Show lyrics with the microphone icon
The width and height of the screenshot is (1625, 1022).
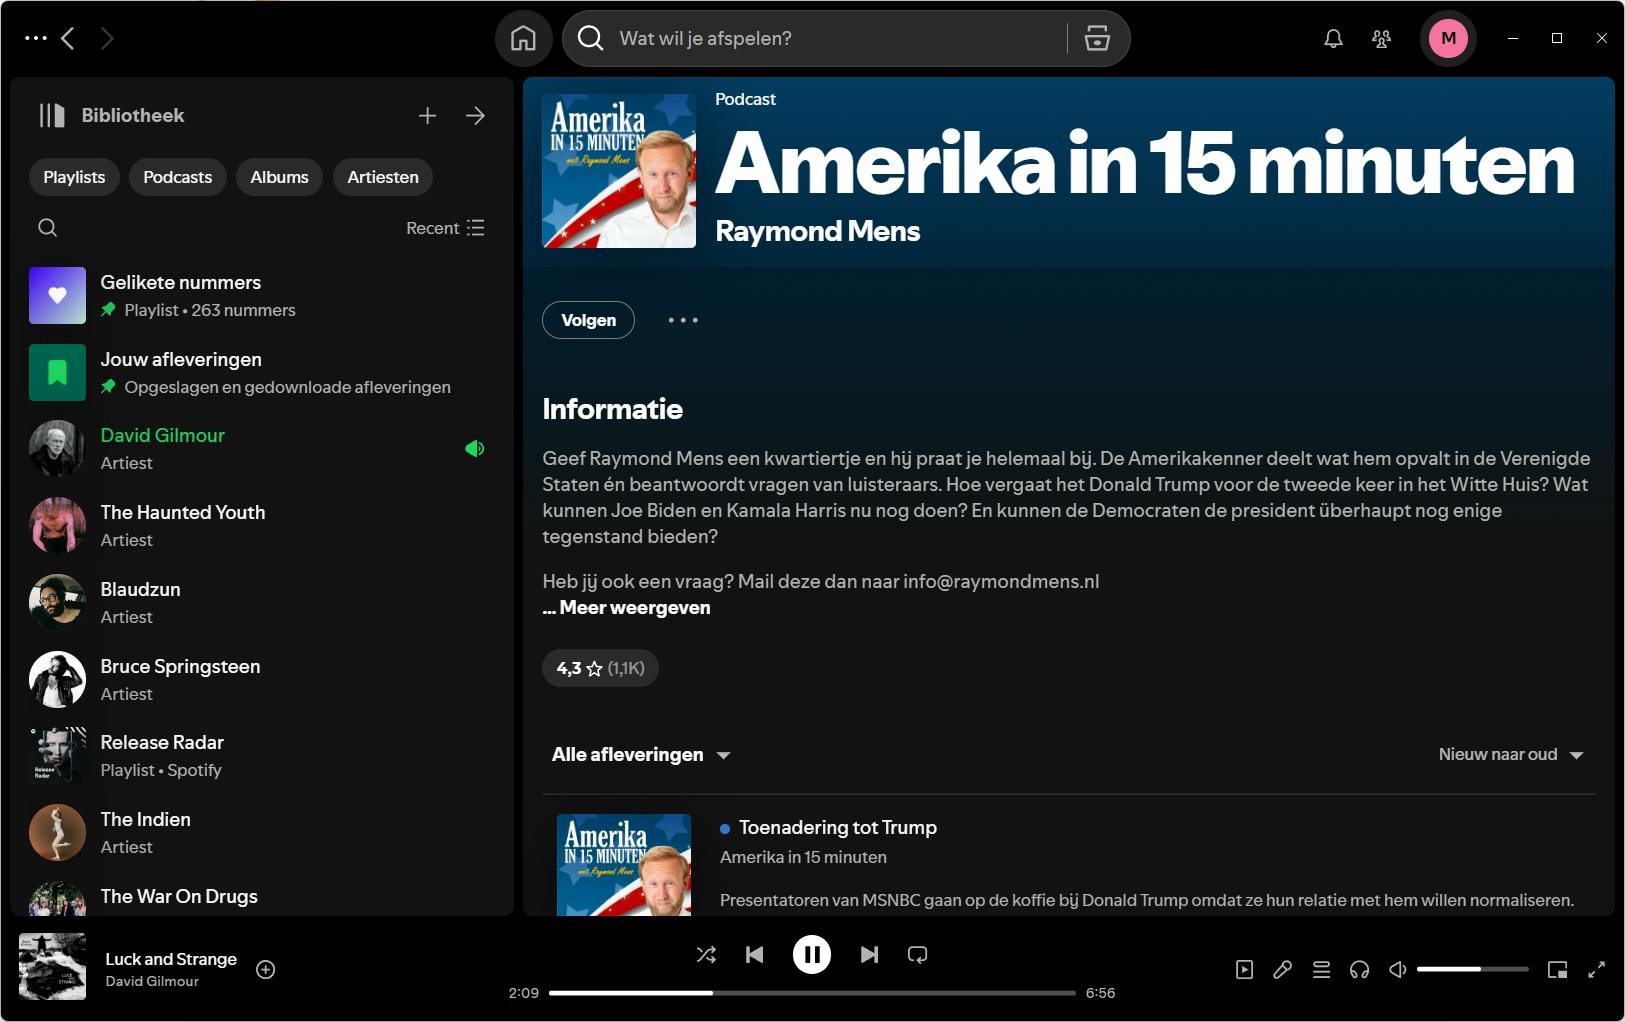click(x=1282, y=969)
